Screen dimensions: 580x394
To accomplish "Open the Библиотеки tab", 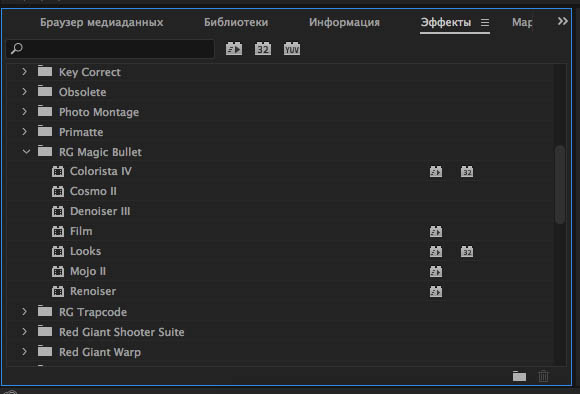I will point(236,22).
